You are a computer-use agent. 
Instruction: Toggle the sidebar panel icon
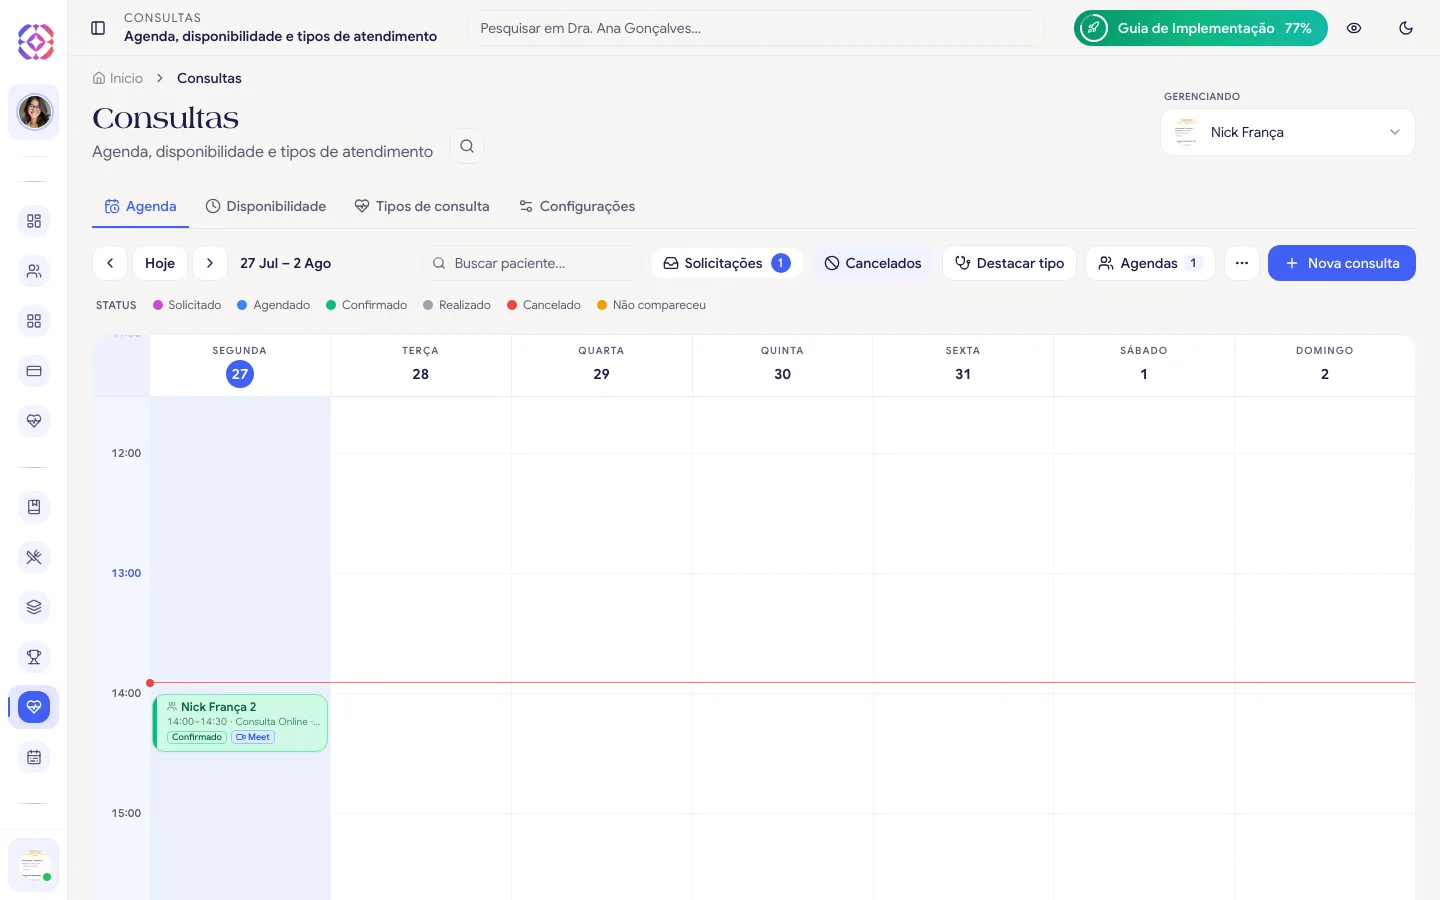point(98,28)
